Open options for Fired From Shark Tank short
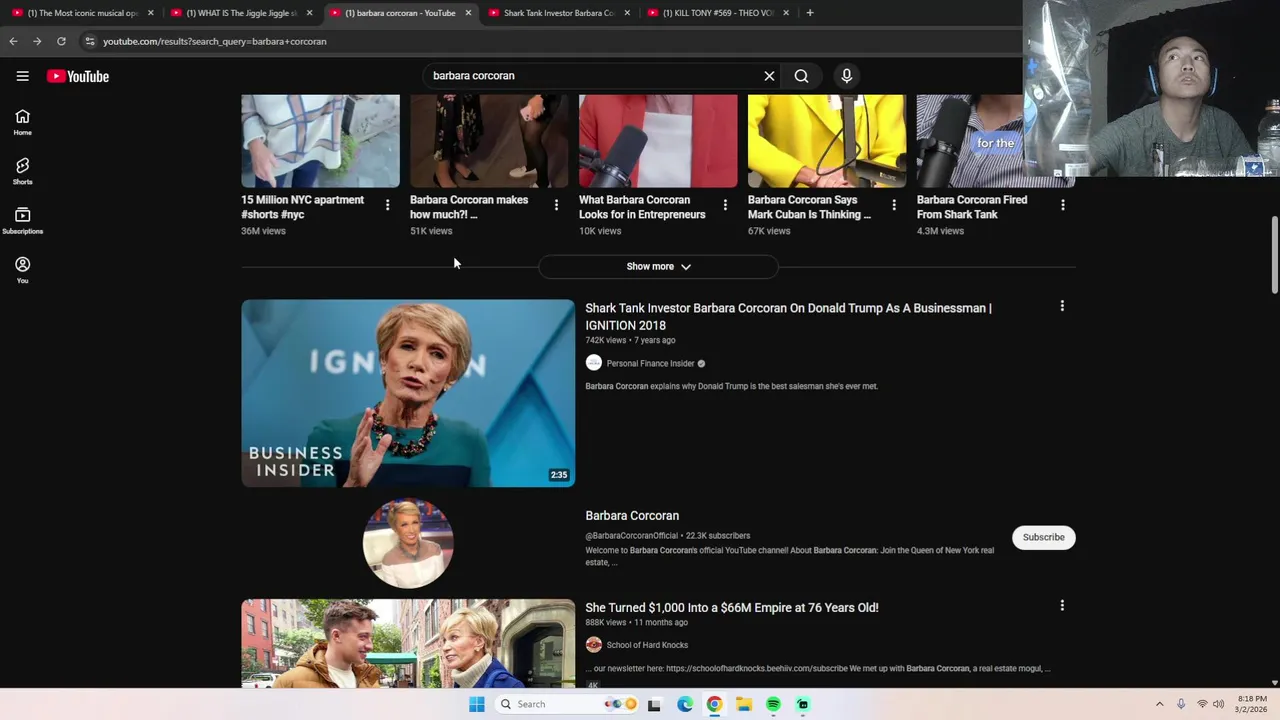 point(1062,205)
